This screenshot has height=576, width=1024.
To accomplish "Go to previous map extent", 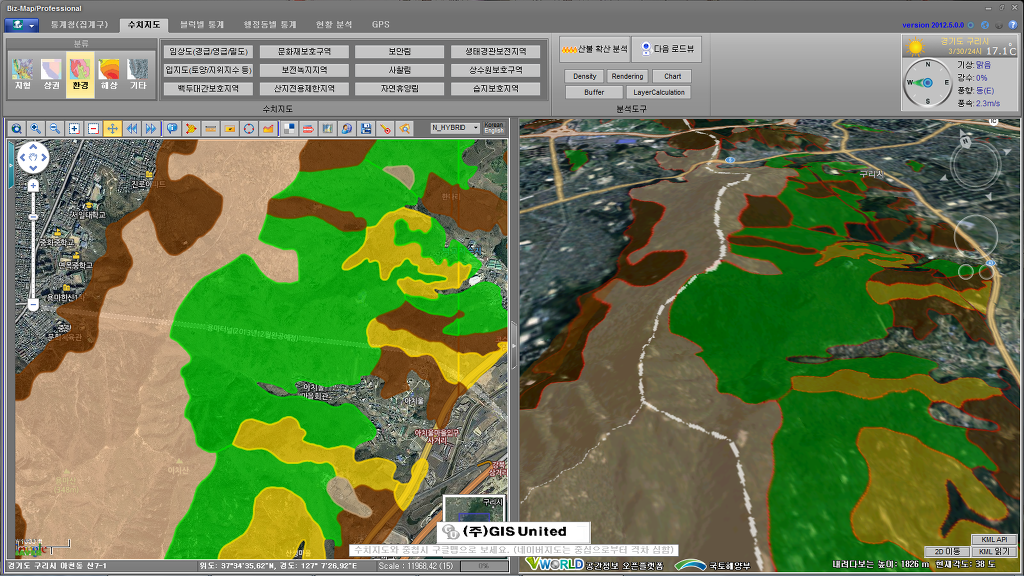I will (x=131, y=128).
